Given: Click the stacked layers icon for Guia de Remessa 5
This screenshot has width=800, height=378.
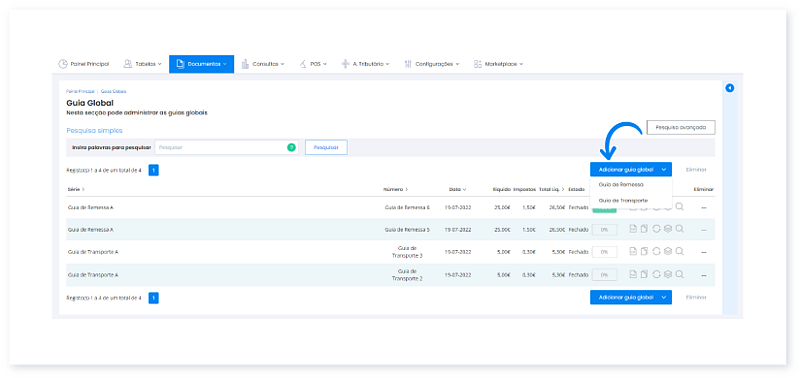Looking at the screenshot, I should (x=668, y=230).
